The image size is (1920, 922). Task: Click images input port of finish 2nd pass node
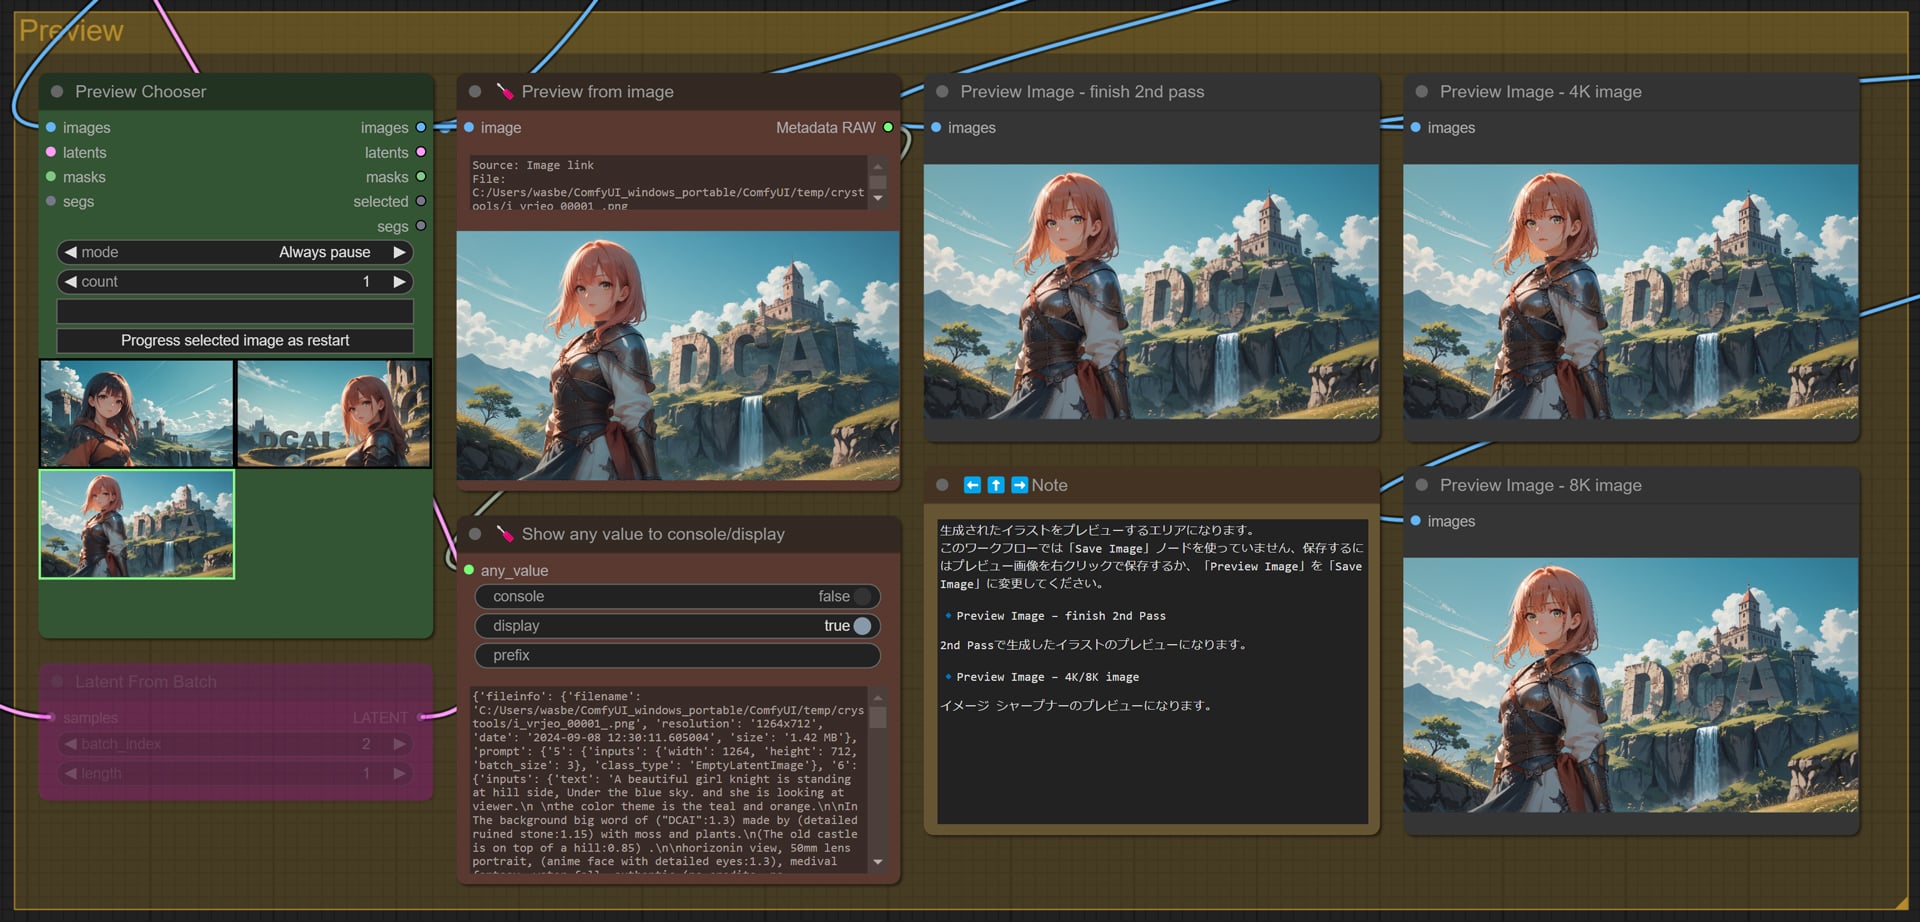point(936,128)
